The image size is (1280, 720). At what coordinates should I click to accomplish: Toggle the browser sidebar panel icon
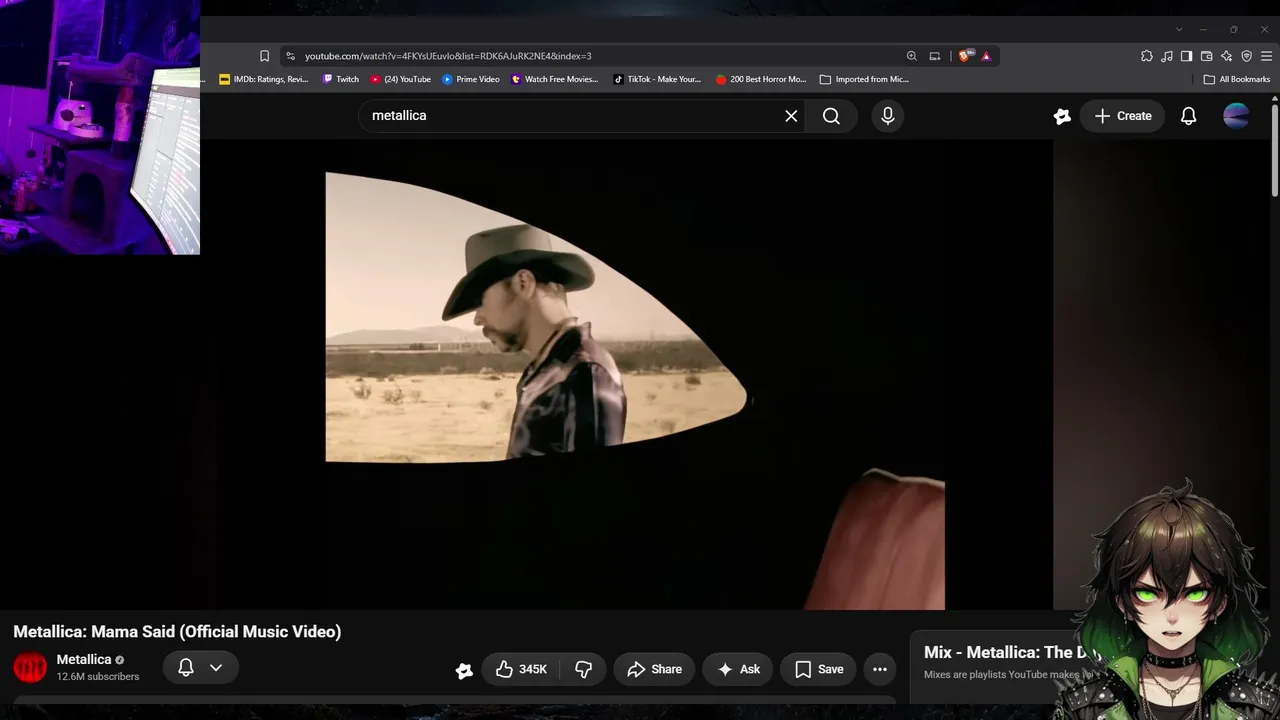click(1187, 56)
